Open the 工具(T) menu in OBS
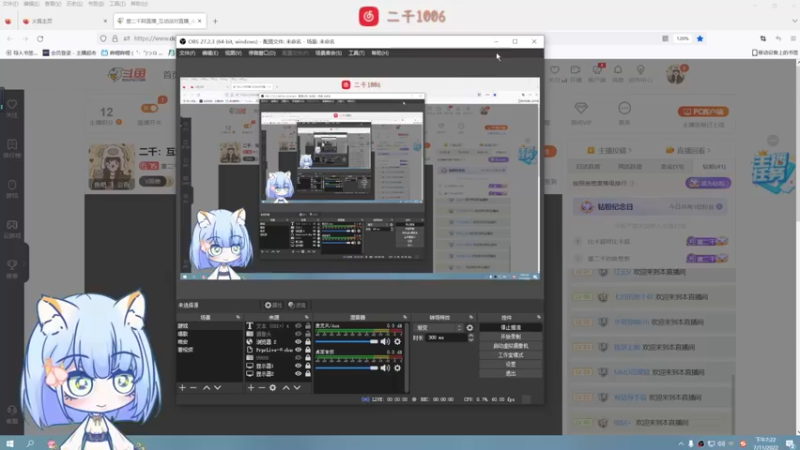 click(357, 53)
